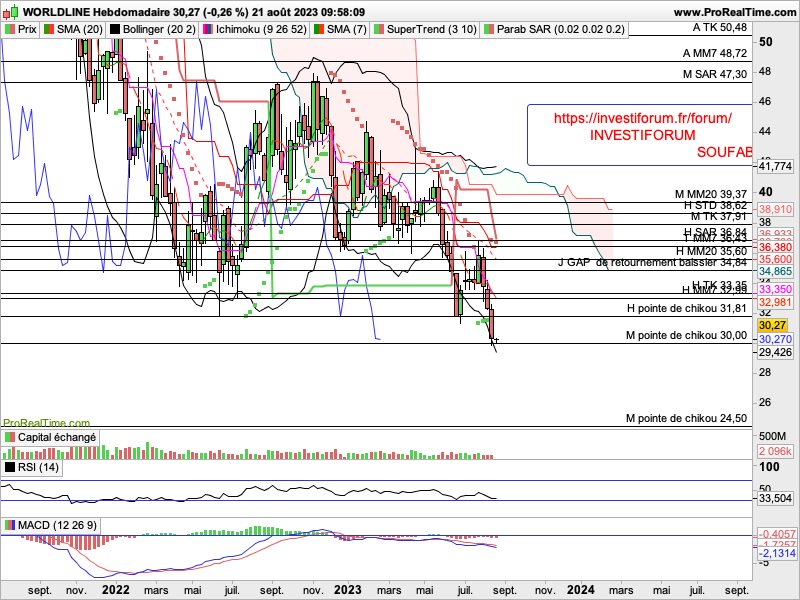Select the 2023 year label on time axis
The height and width of the screenshot is (600, 800).
click(348, 590)
